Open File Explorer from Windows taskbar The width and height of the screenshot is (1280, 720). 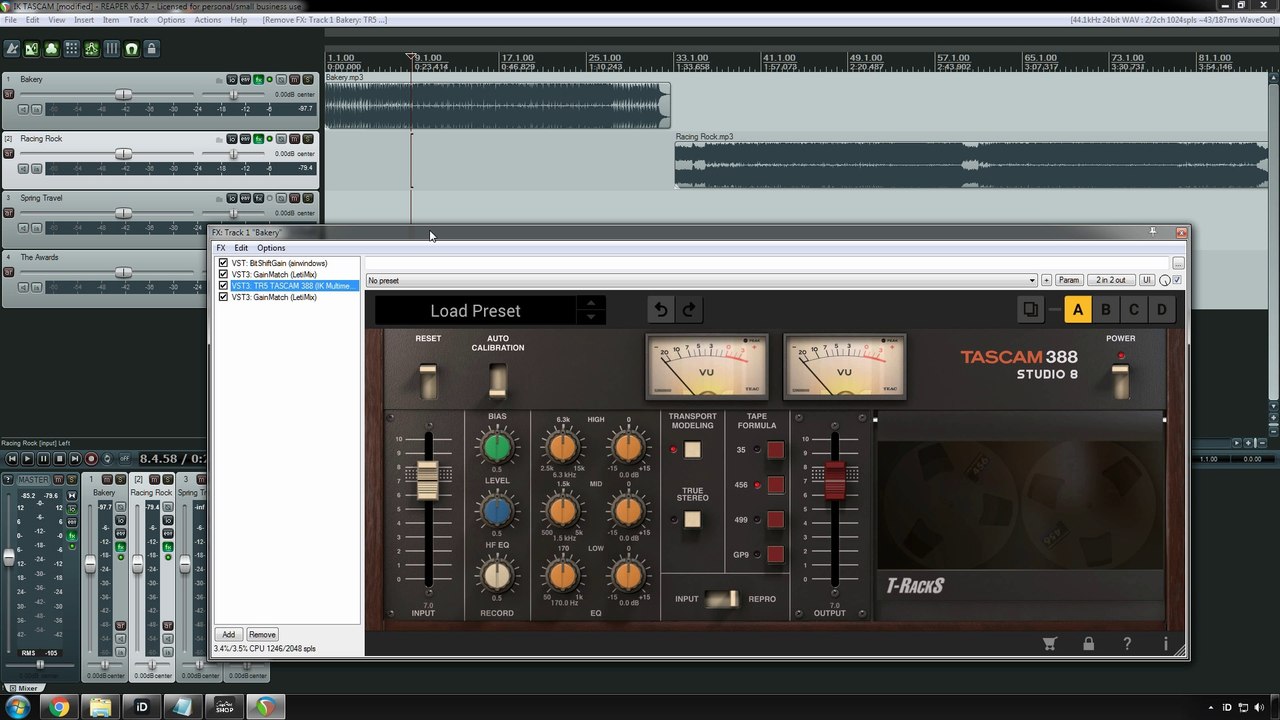(x=101, y=707)
